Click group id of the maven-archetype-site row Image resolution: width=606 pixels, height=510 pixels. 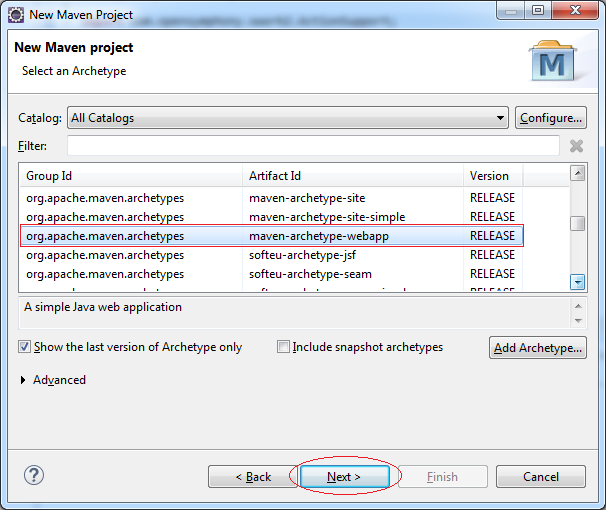[105, 198]
